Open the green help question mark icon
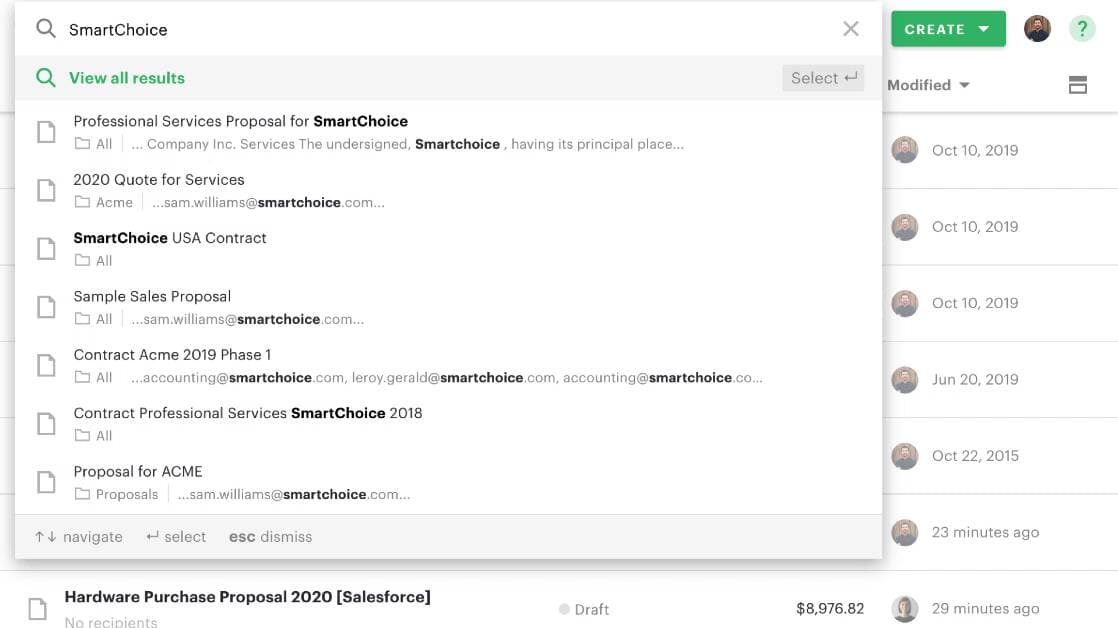The height and width of the screenshot is (628, 1118). coord(1082,29)
